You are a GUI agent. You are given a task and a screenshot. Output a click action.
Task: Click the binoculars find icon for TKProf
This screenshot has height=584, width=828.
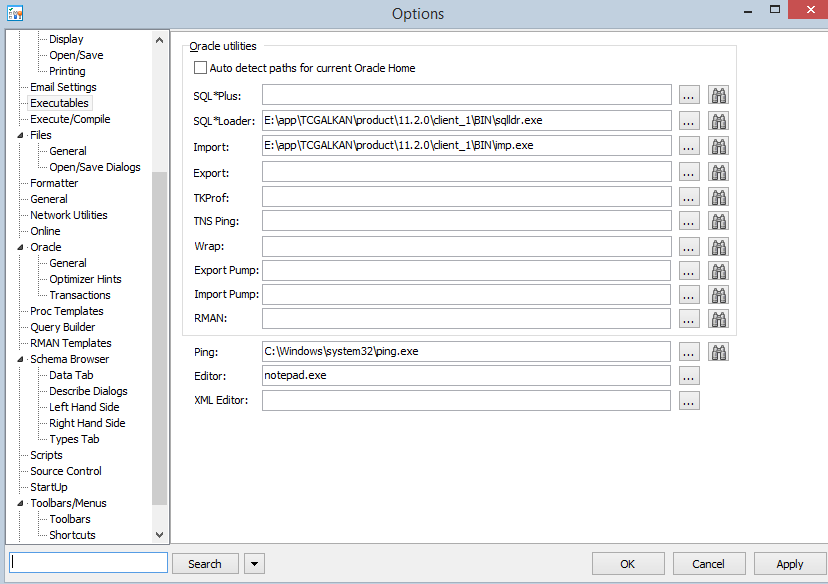718,197
